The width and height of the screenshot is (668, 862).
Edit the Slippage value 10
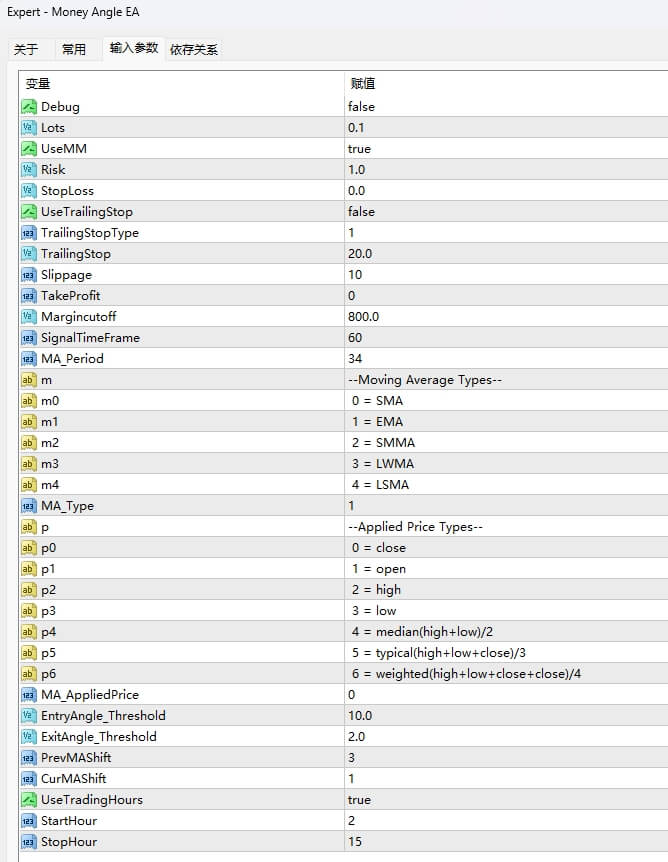click(x=355, y=274)
